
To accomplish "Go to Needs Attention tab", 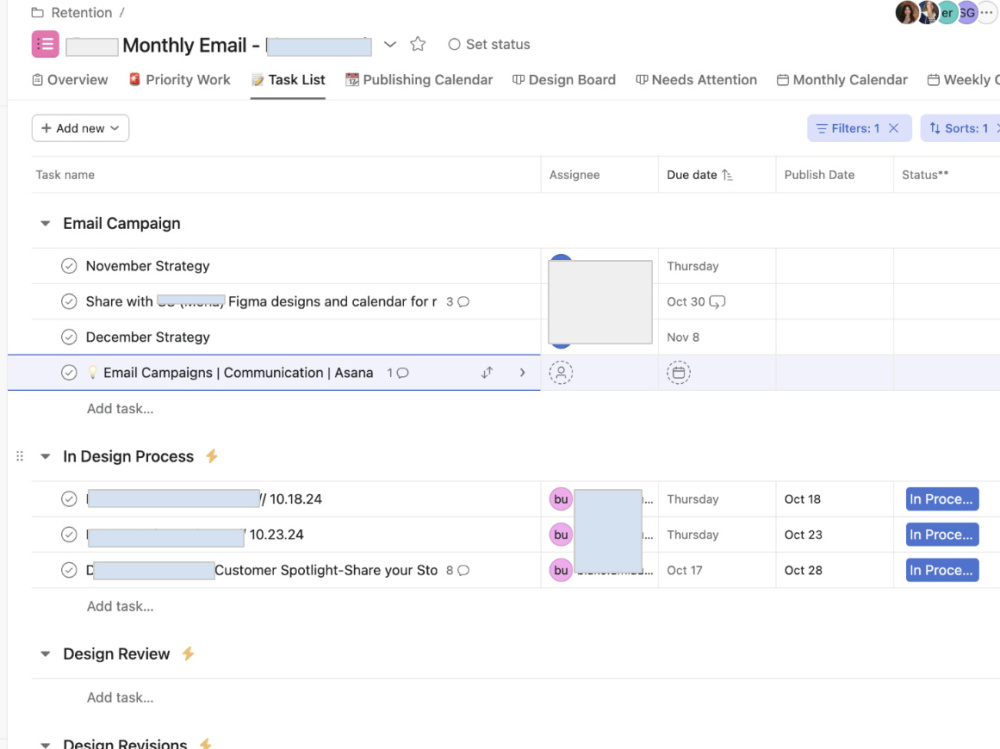I will pyautogui.click(x=696, y=80).
